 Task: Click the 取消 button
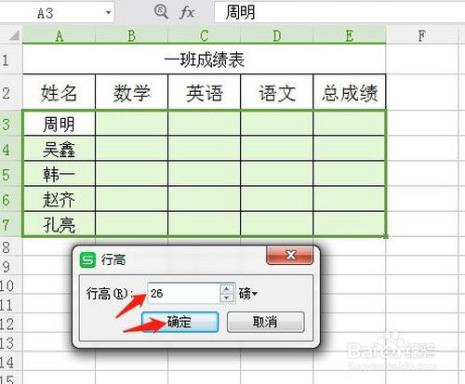(x=266, y=322)
